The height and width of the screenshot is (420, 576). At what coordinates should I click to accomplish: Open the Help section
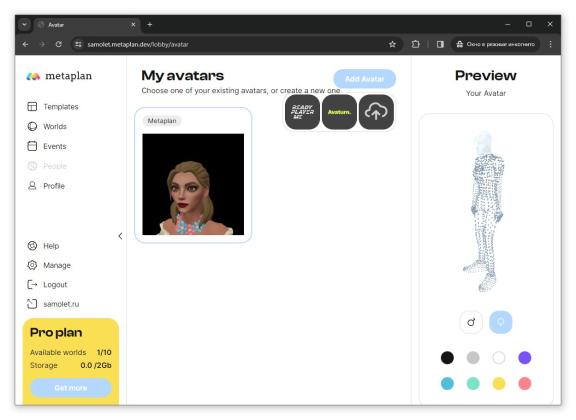click(x=43, y=245)
